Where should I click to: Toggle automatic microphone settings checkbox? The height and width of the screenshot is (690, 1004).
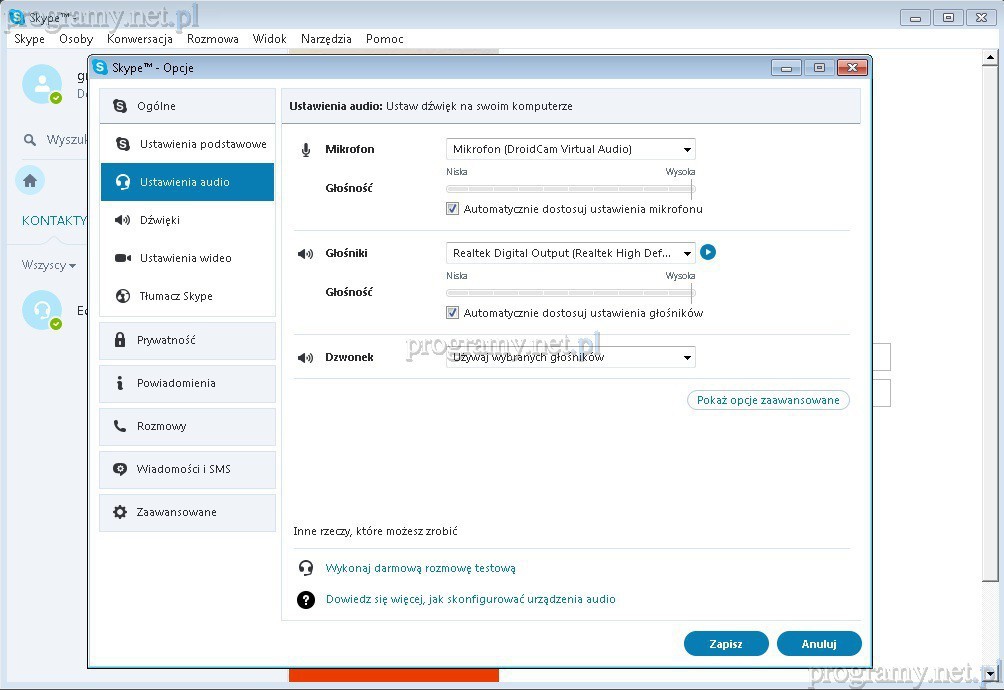tap(453, 209)
